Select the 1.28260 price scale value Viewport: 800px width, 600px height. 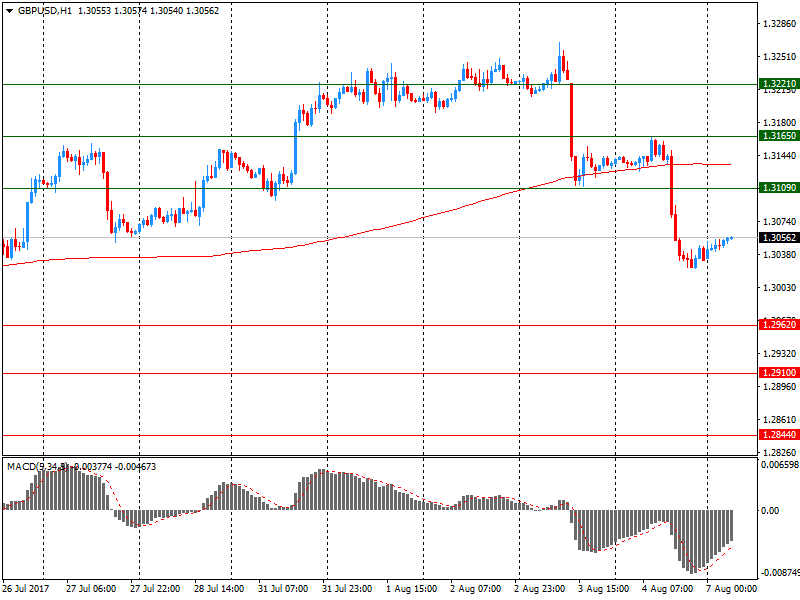[x=780, y=453]
